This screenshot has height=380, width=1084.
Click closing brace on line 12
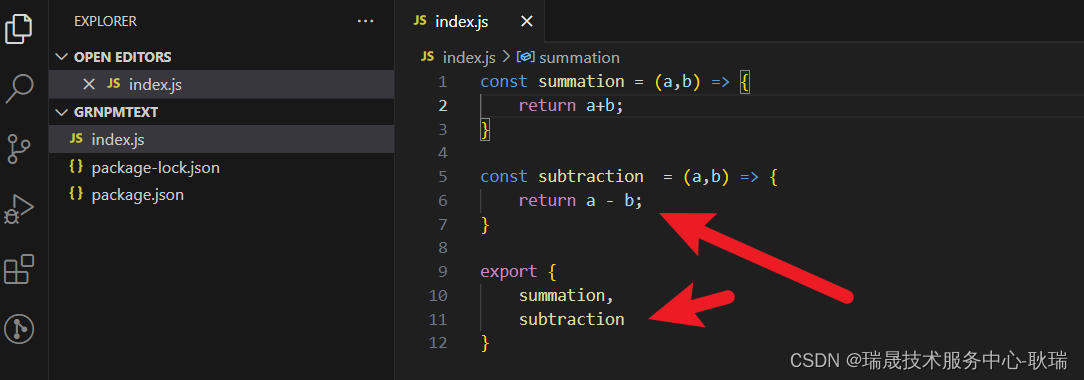pos(485,342)
